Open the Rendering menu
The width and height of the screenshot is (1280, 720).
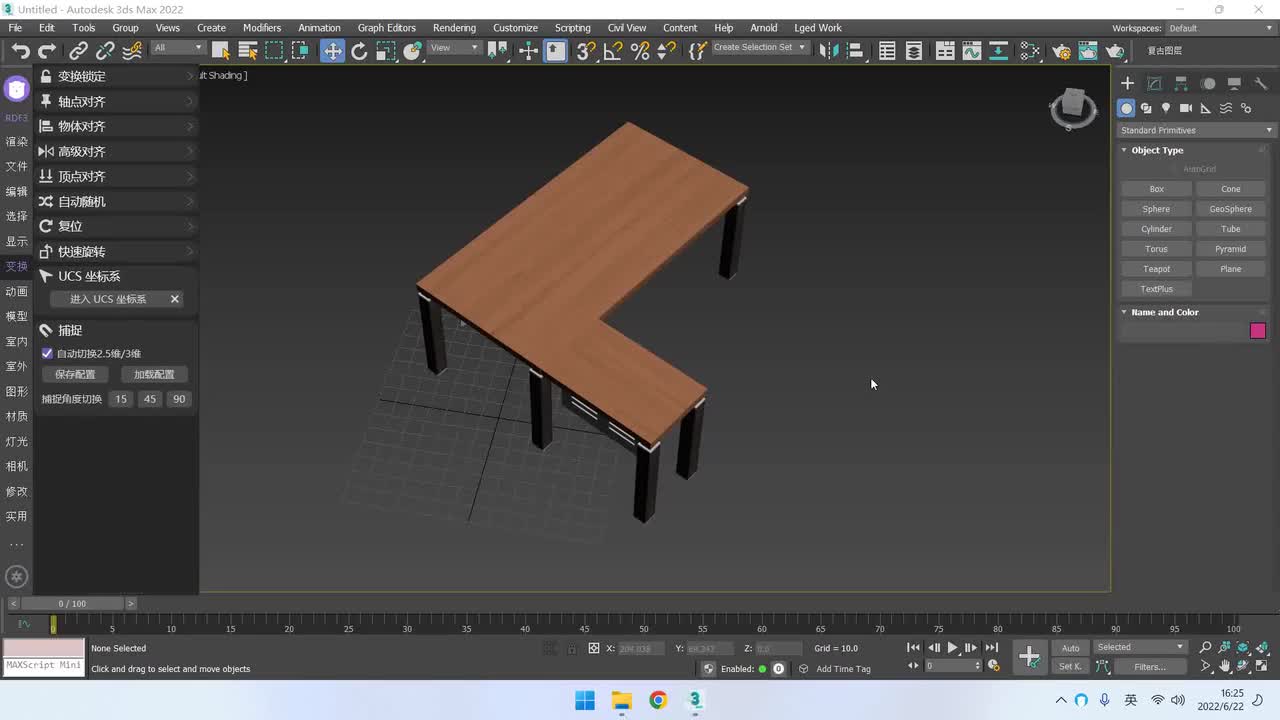454,28
